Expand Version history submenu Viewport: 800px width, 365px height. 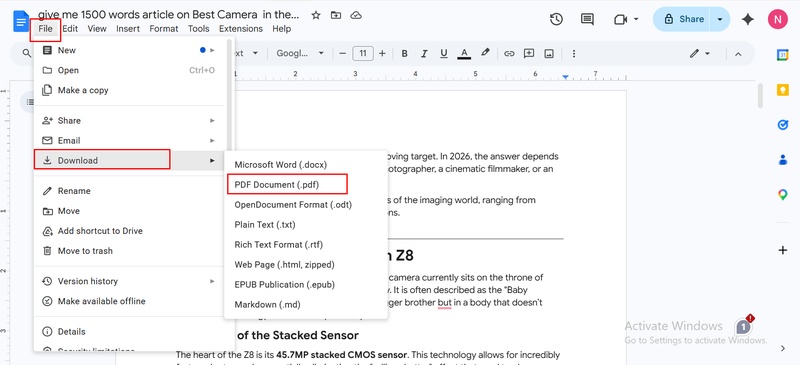pos(130,281)
